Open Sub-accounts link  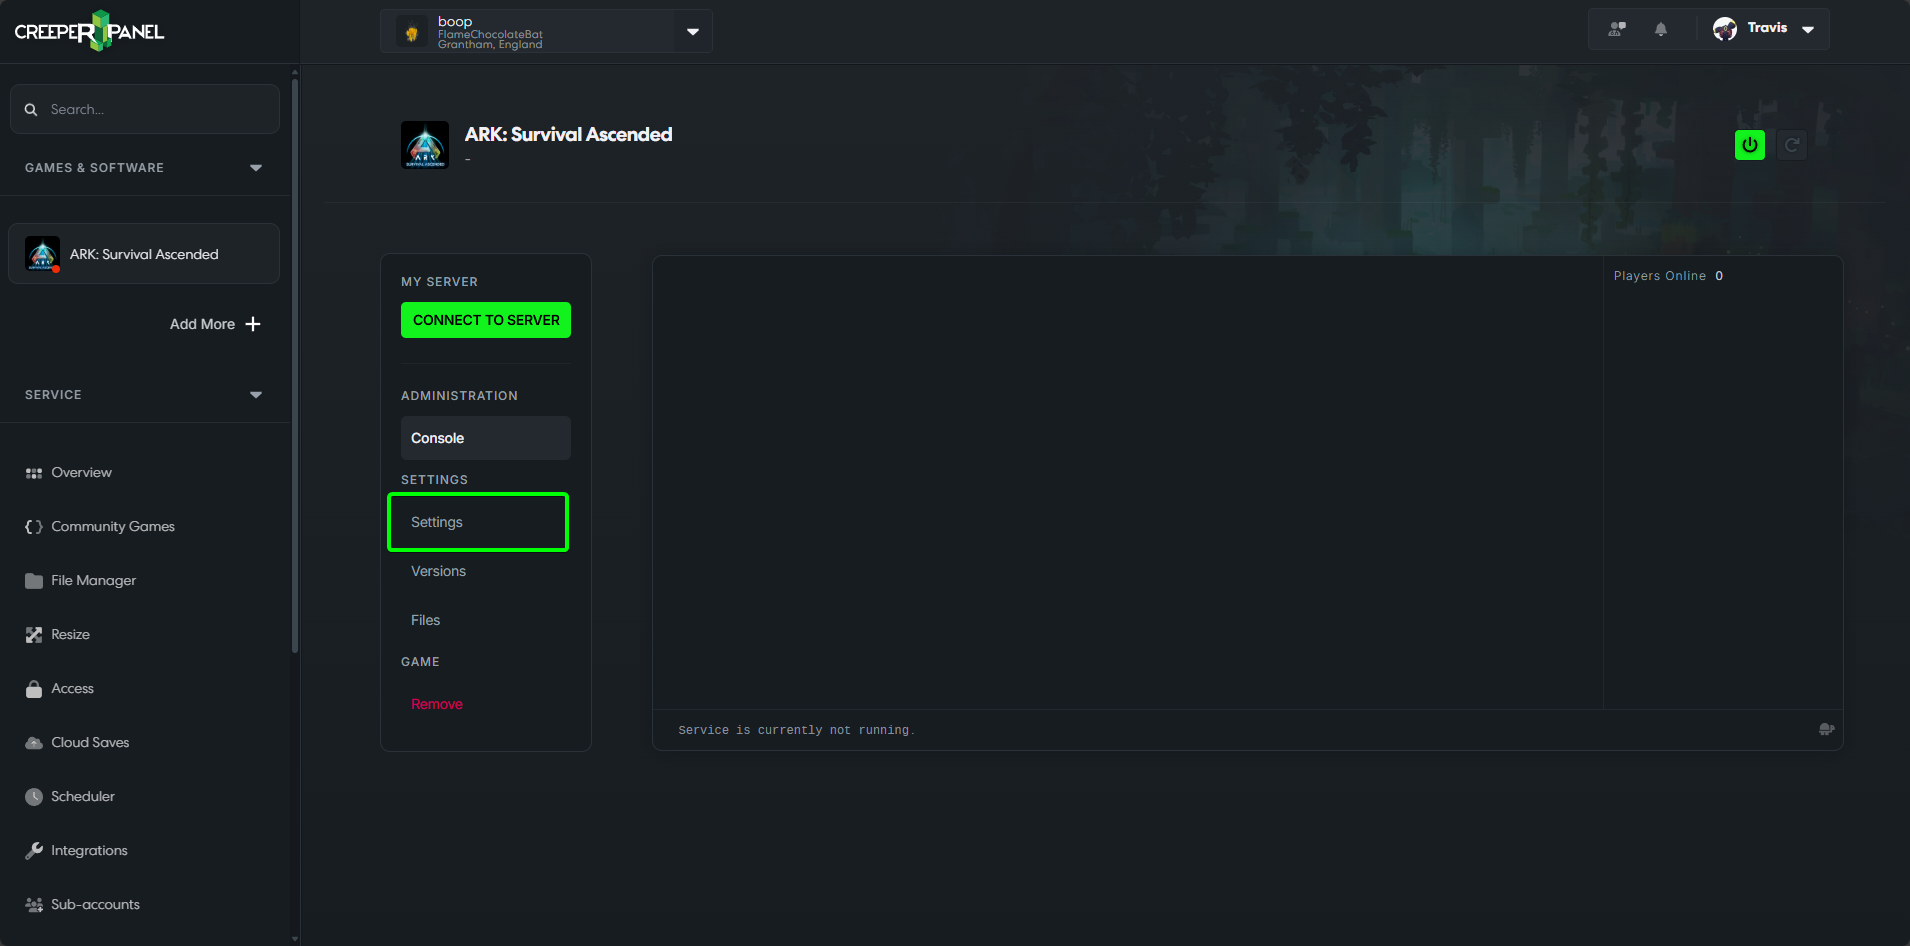tap(95, 905)
